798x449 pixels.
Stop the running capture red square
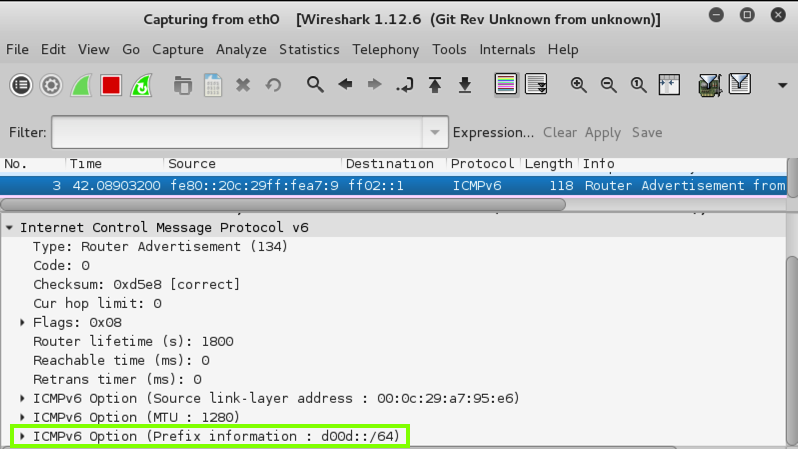point(111,85)
